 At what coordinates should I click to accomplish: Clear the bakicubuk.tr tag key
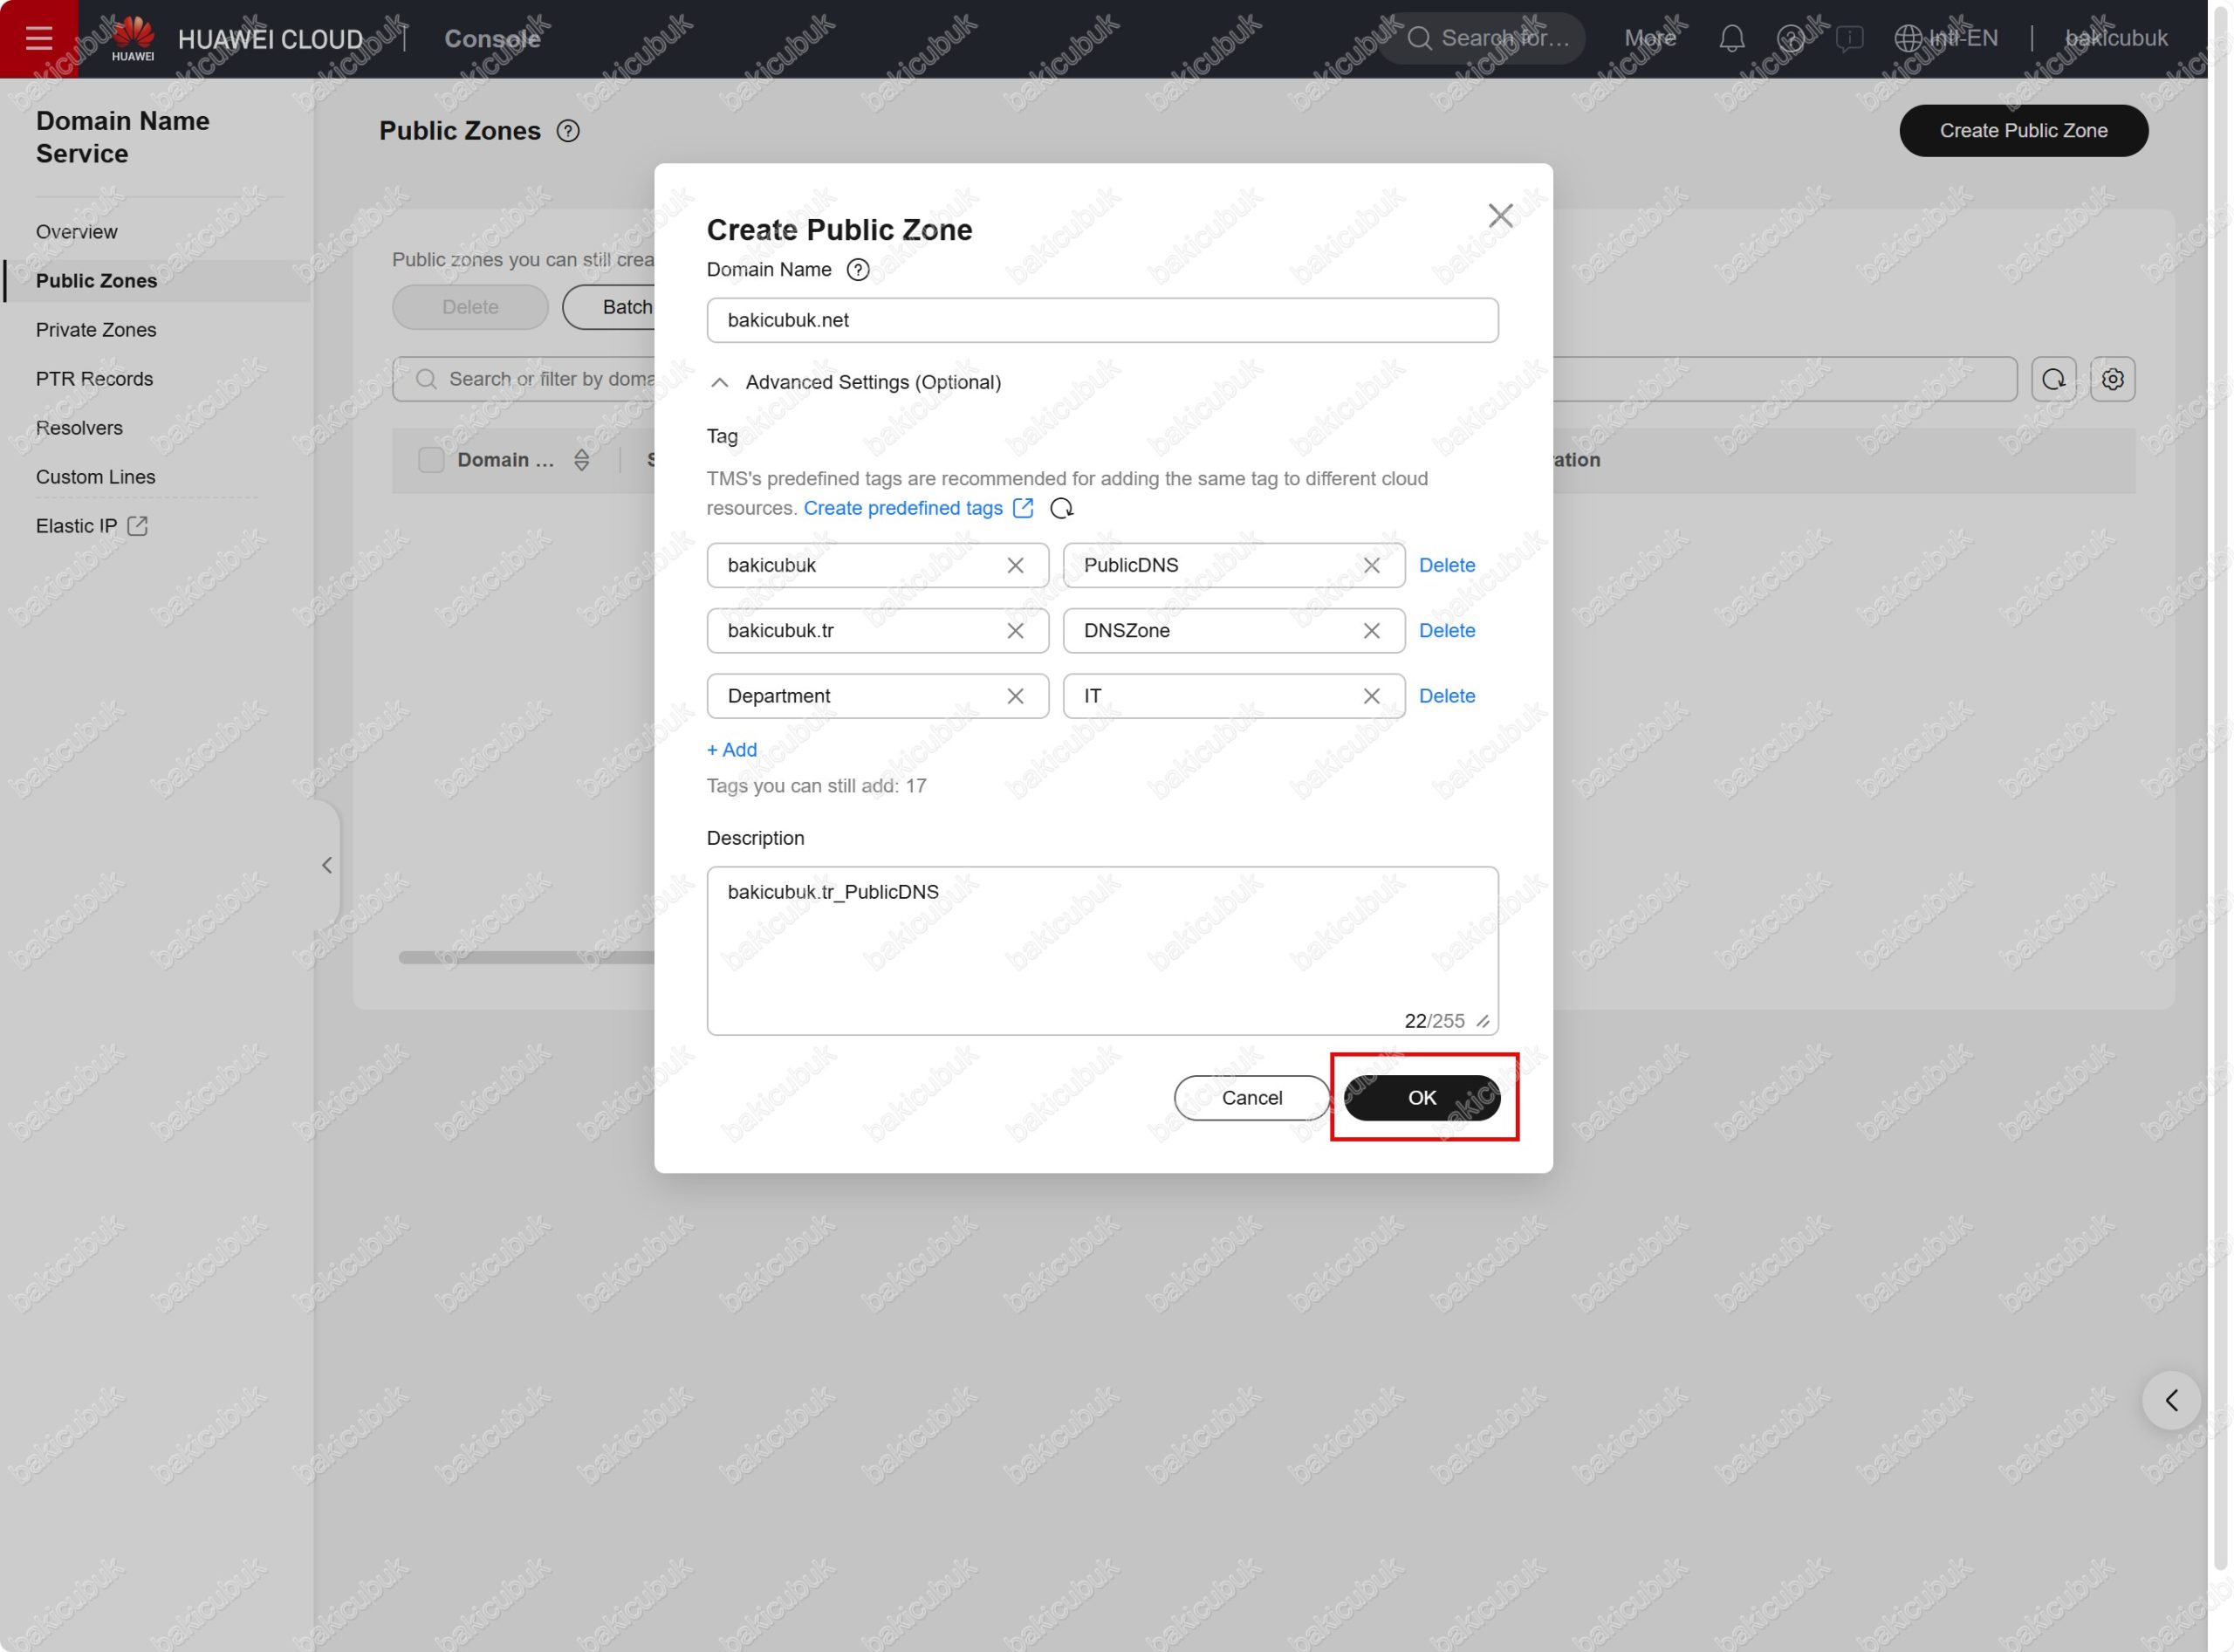(x=1014, y=631)
